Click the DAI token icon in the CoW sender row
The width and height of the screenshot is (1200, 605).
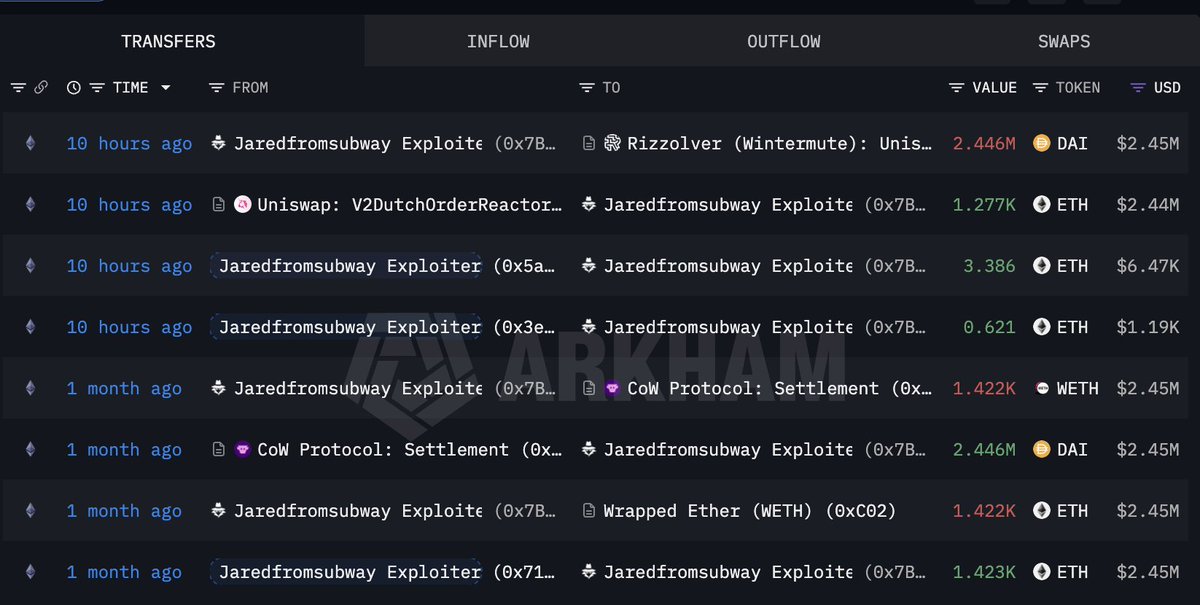(x=1041, y=450)
